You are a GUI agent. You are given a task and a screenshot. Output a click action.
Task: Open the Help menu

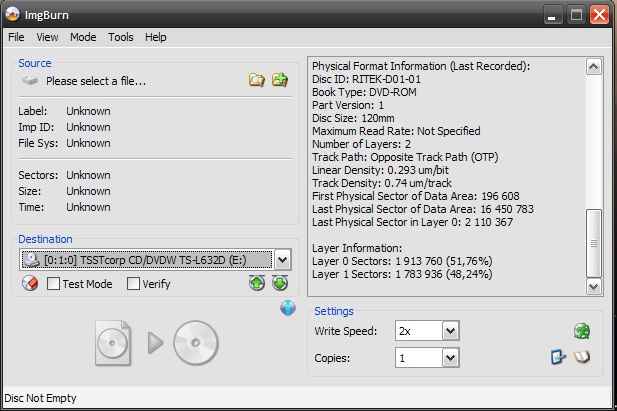[156, 37]
